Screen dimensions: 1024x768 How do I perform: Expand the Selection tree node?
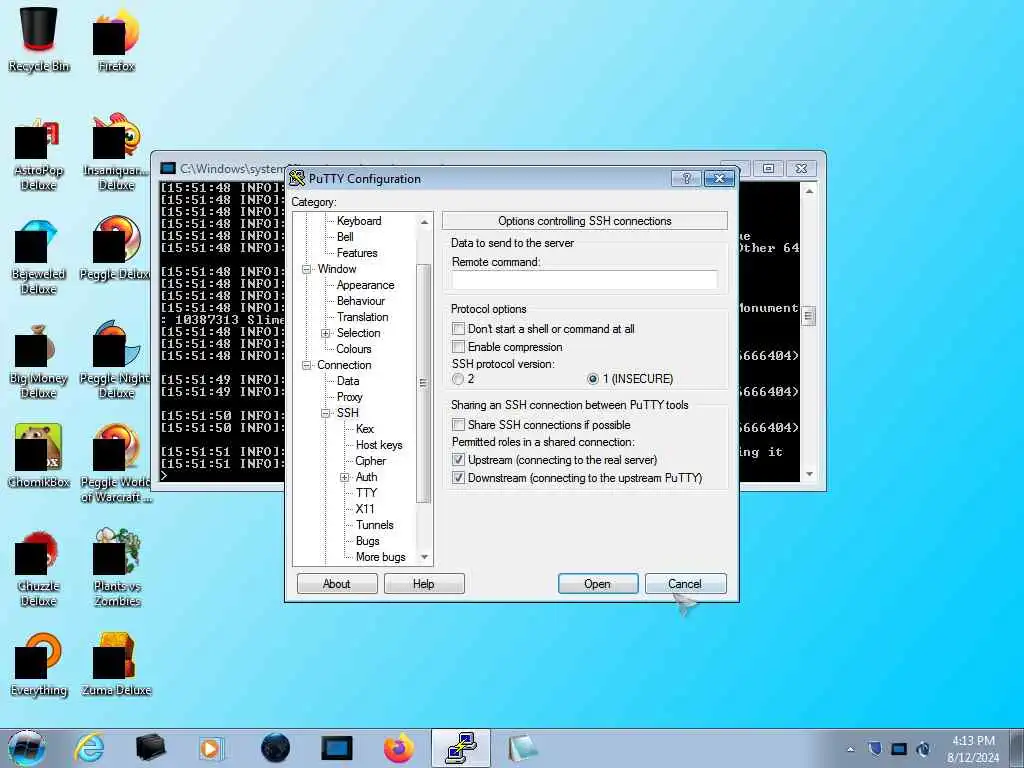click(x=325, y=333)
